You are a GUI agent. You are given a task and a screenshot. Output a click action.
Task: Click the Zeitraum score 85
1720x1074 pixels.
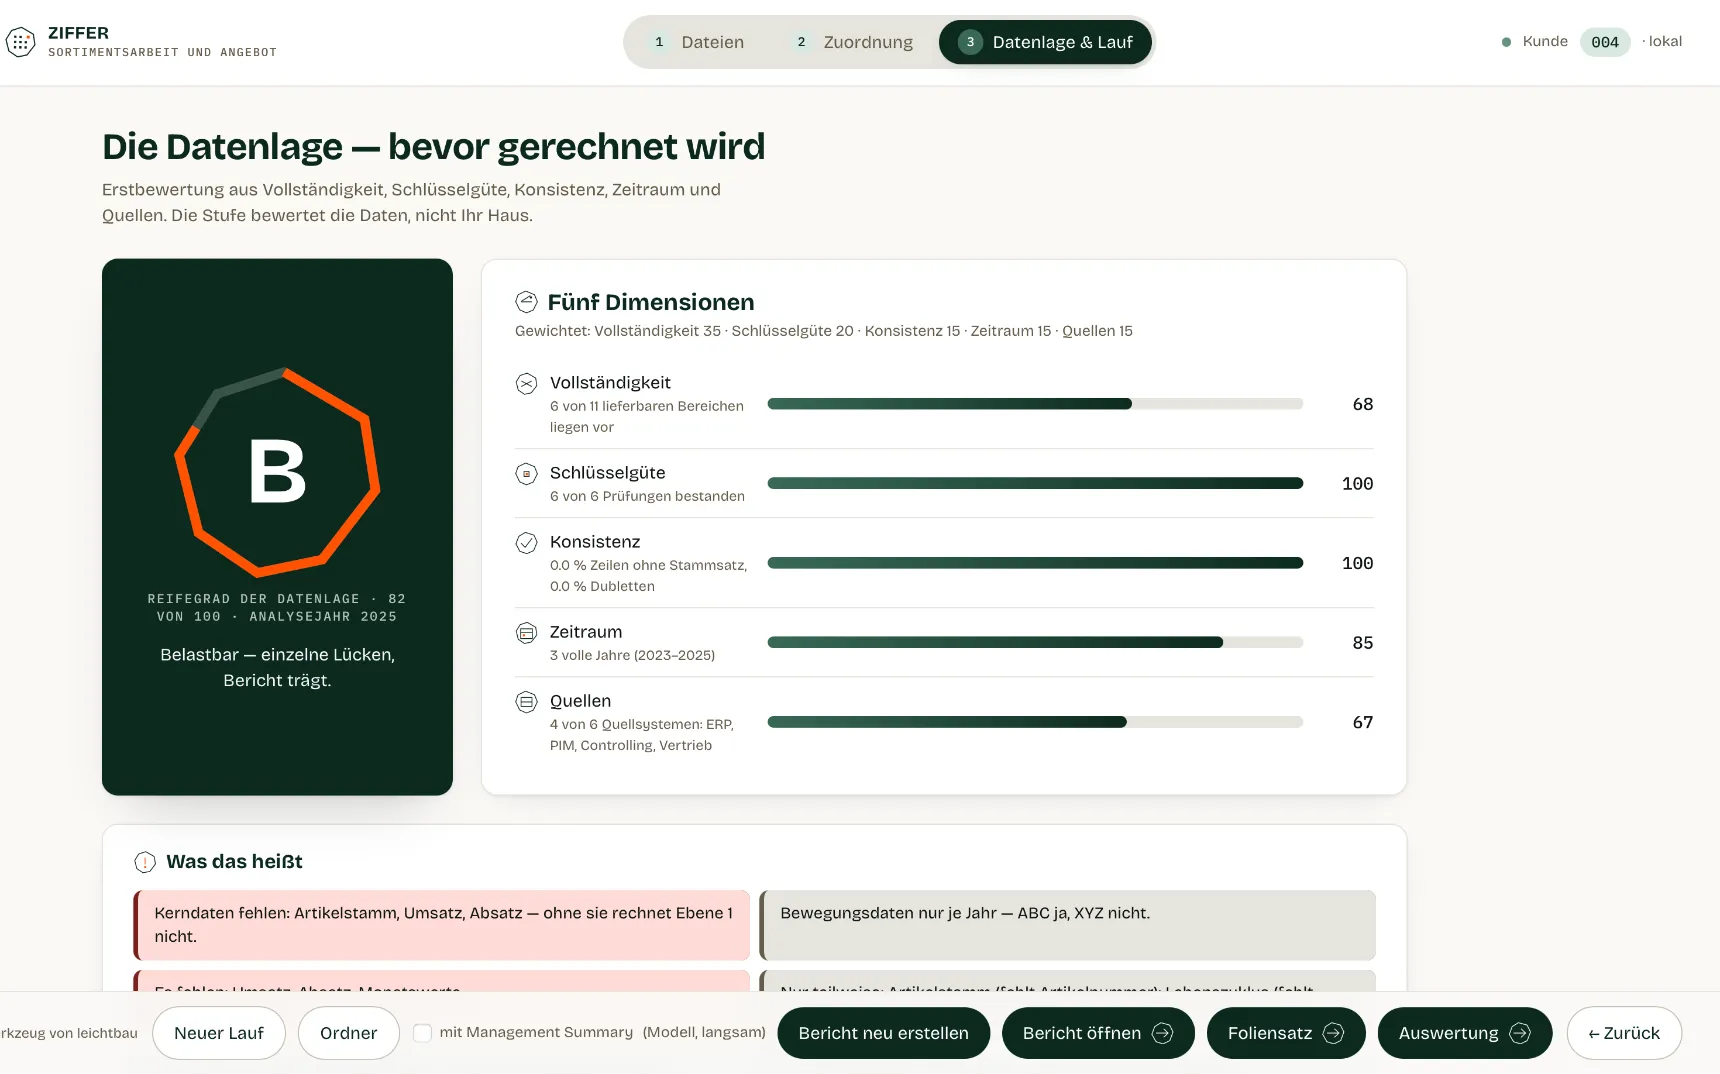click(1362, 643)
